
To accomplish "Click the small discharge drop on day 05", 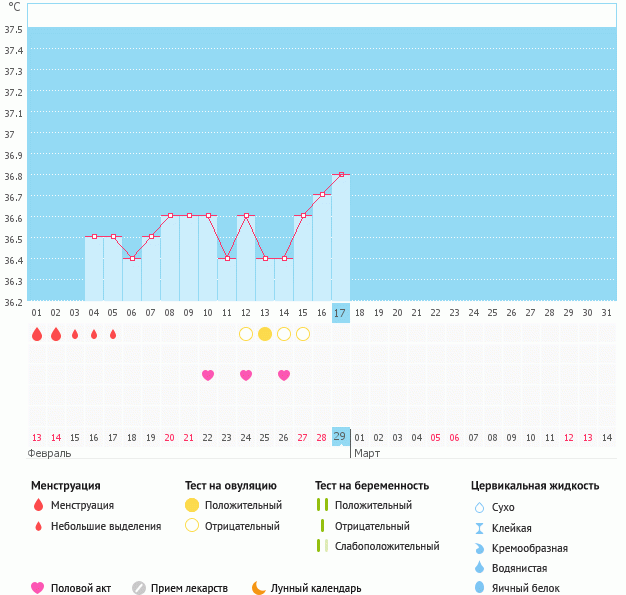I will [x=113, y=334].
